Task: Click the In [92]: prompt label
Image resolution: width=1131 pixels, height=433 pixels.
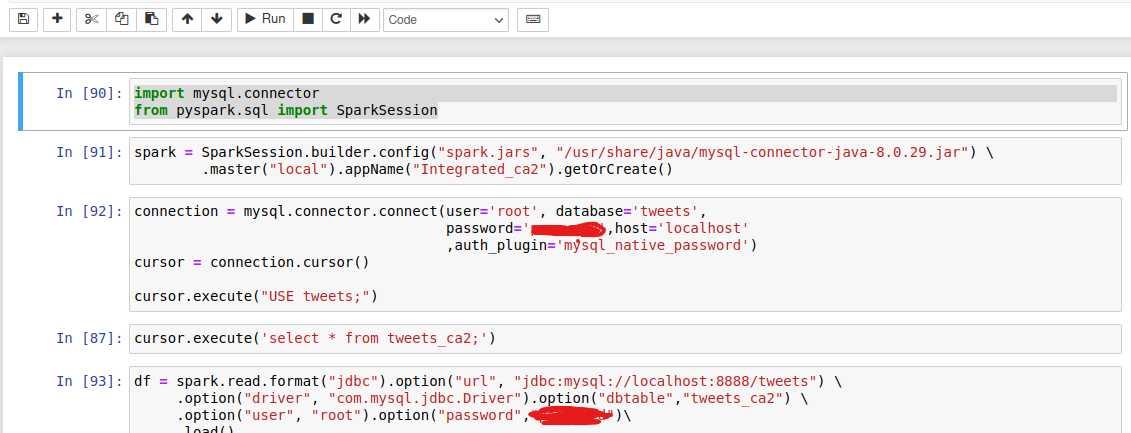Action: pyautogui.click(x=89, y=211)
